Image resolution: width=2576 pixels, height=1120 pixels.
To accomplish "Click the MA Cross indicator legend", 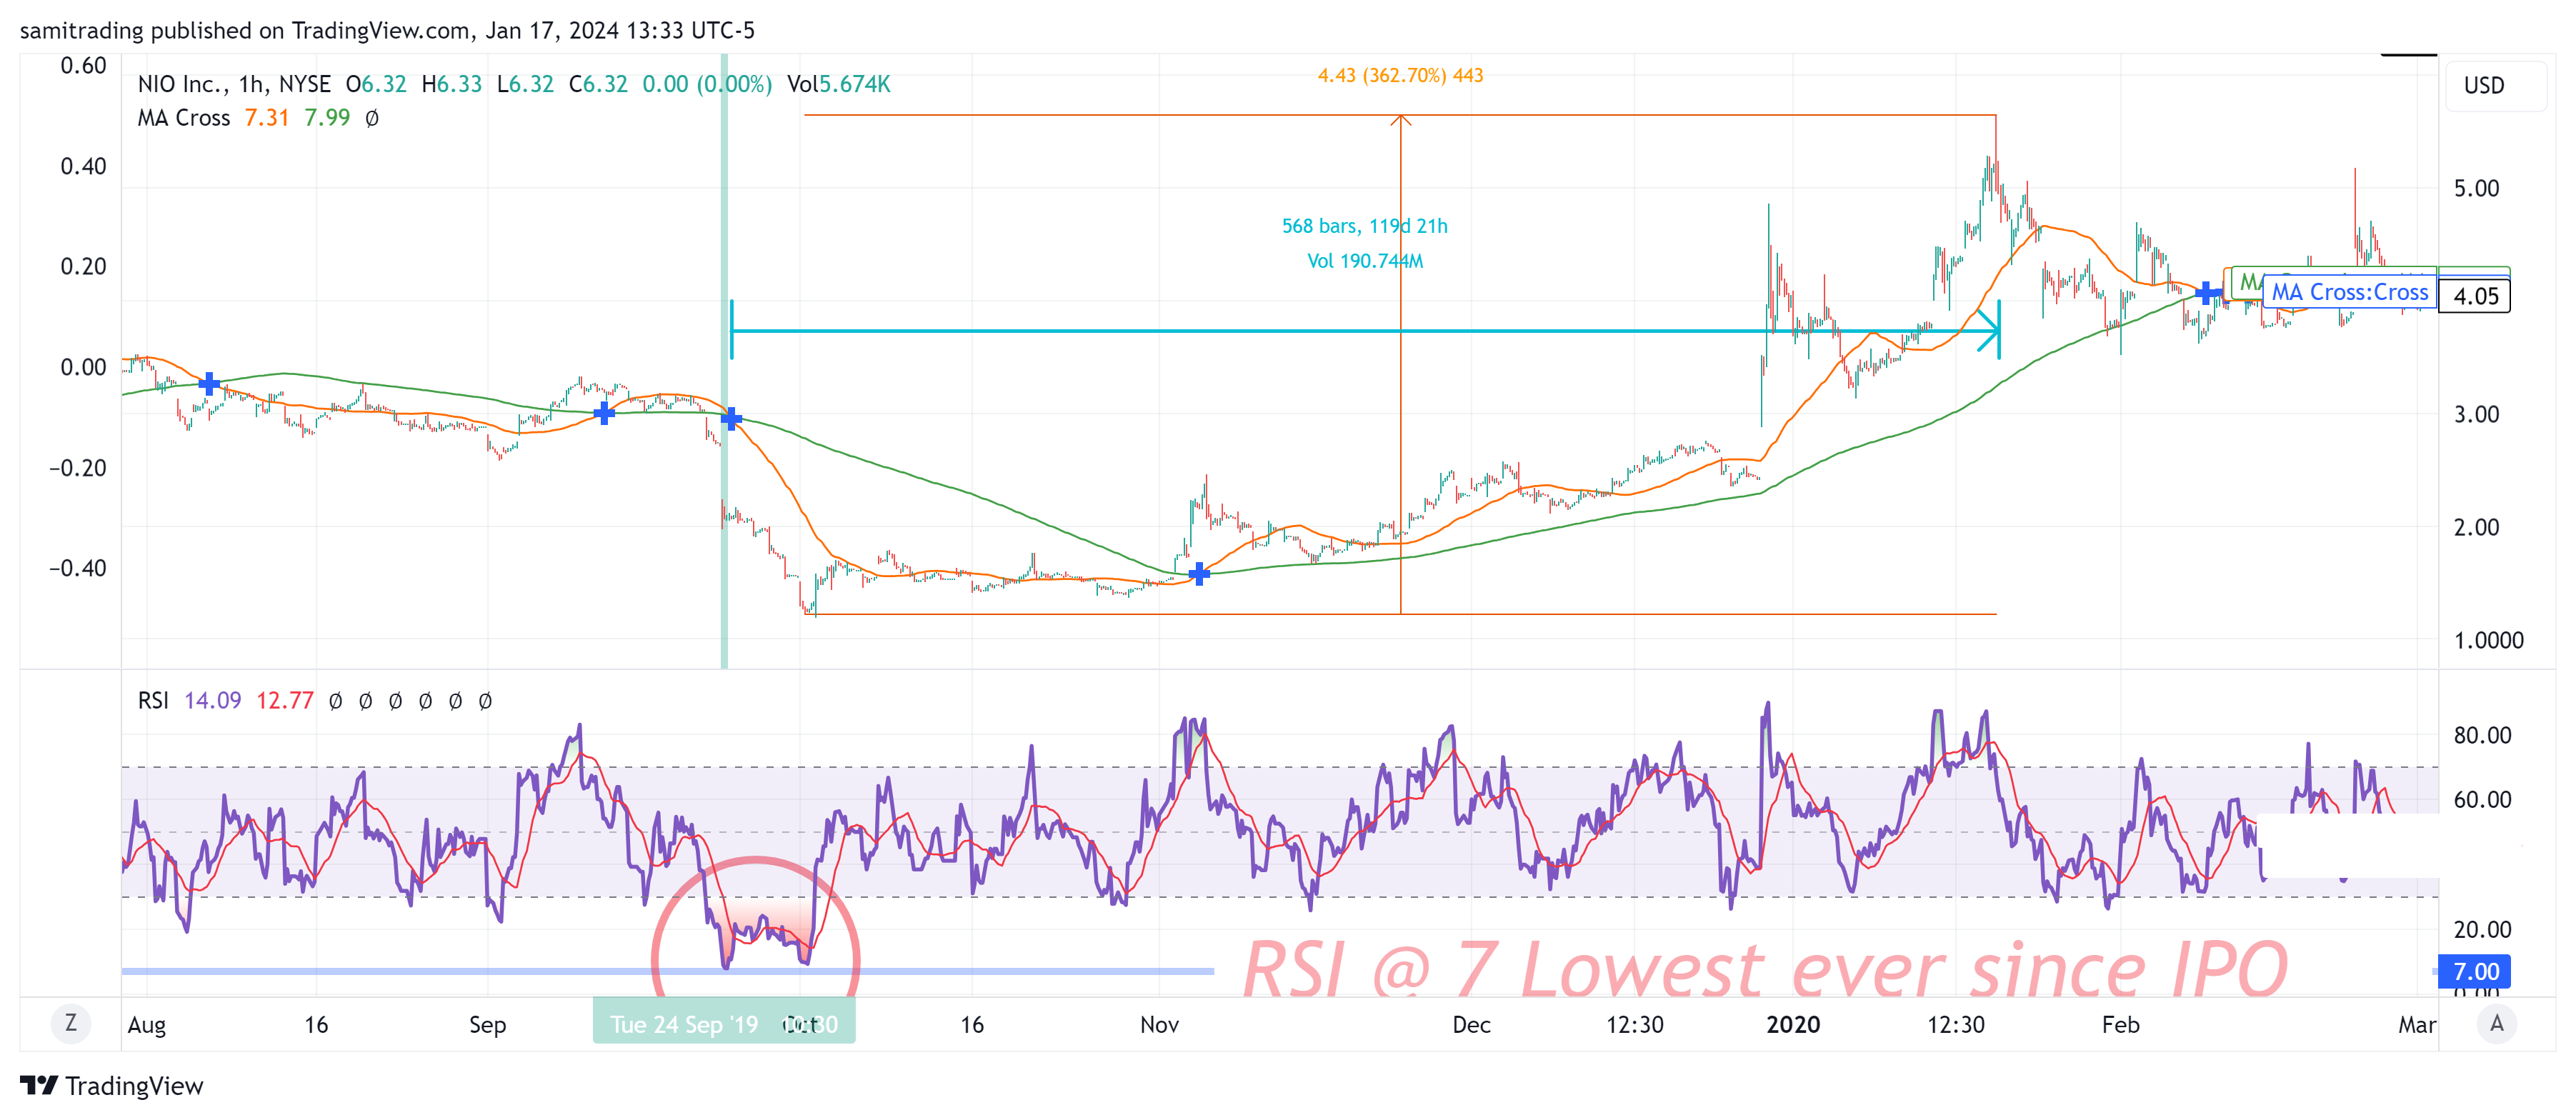I will [x=184, y=118].
